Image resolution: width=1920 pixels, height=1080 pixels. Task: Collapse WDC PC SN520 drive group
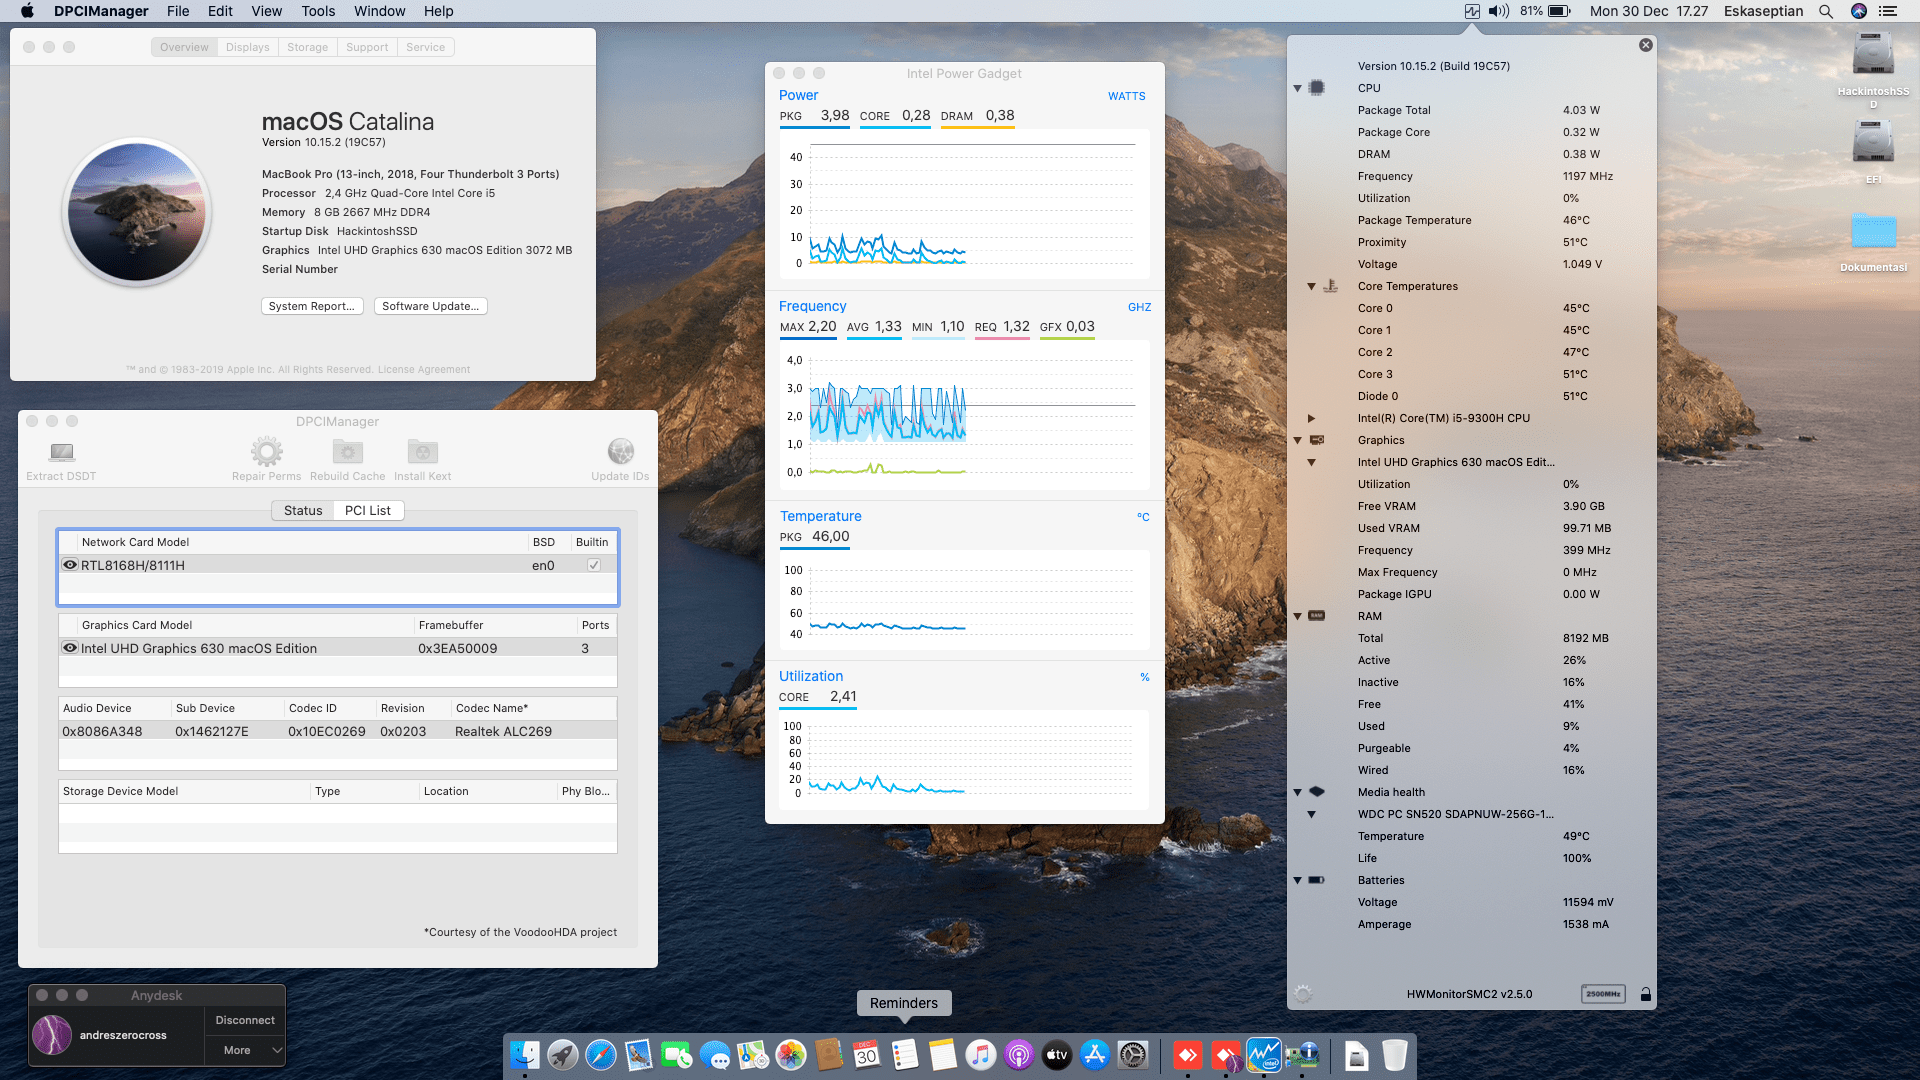[1311, 814]
